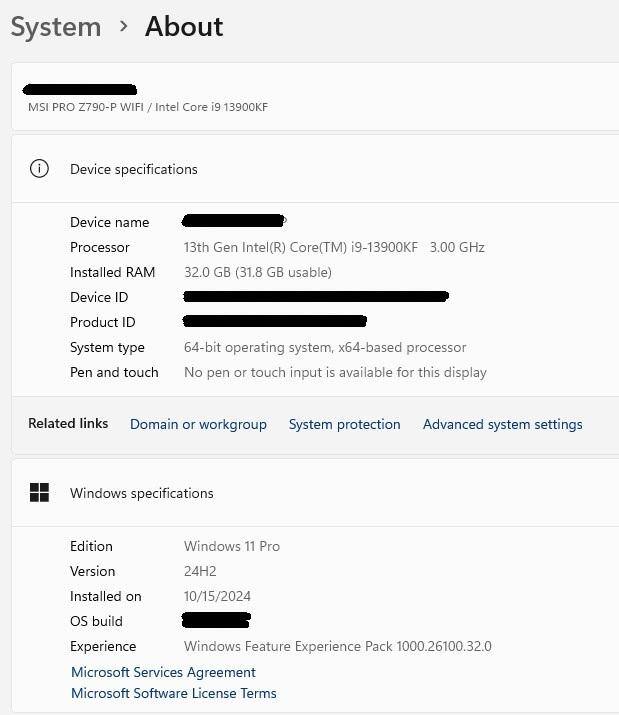Click the breadcrumb chevron after System
619x715 pixels.
124,26
